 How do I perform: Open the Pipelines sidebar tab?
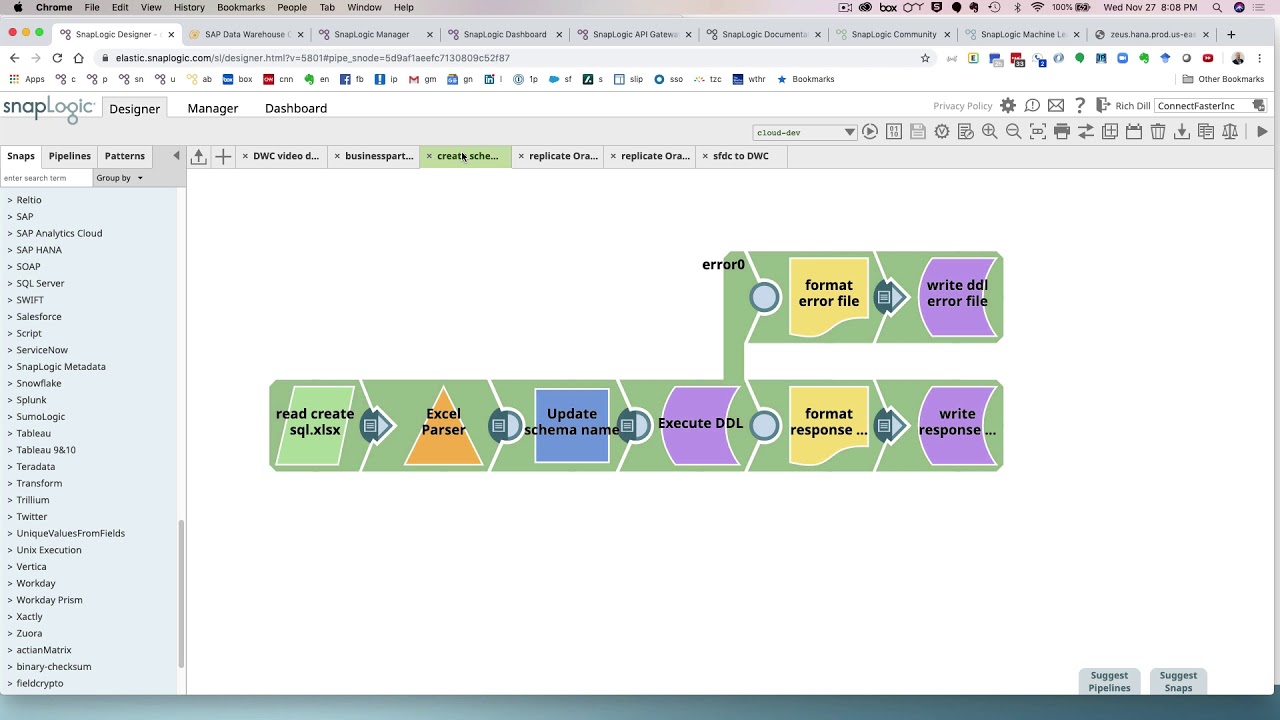tap(70, 156)
